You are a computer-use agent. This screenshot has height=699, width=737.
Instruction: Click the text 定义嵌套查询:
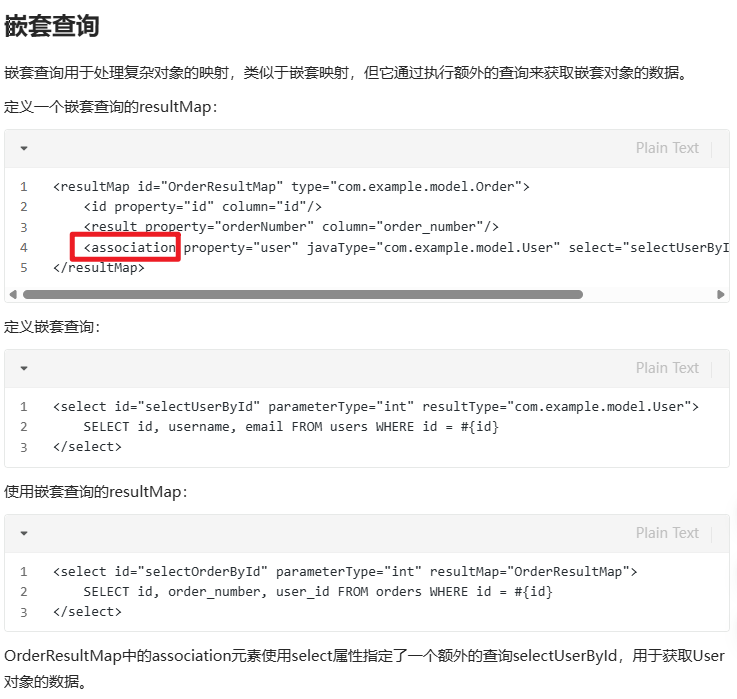click(x=52, y=327)
